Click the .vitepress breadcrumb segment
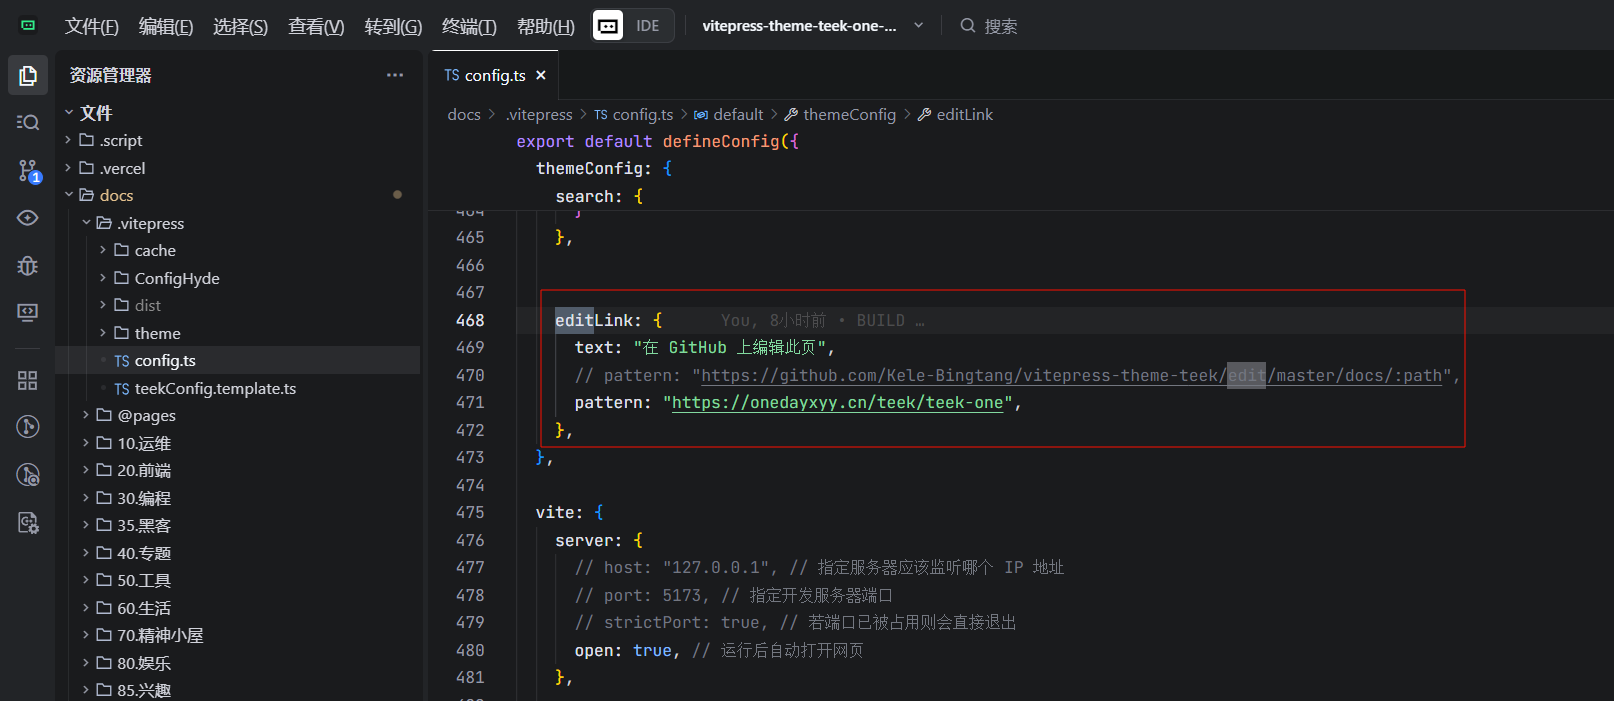1614x701 pixels. 539,114
